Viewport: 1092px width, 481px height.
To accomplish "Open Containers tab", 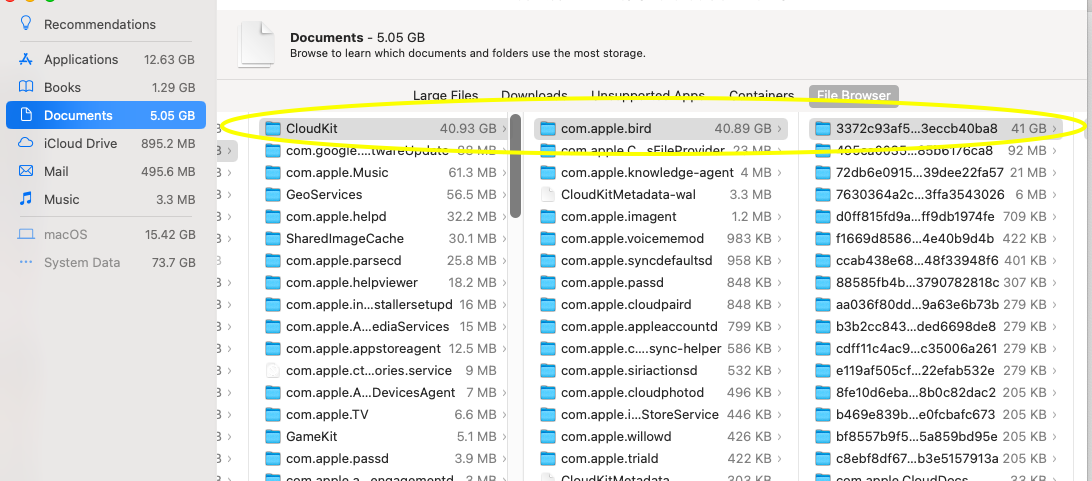I will tap(762, 95).
